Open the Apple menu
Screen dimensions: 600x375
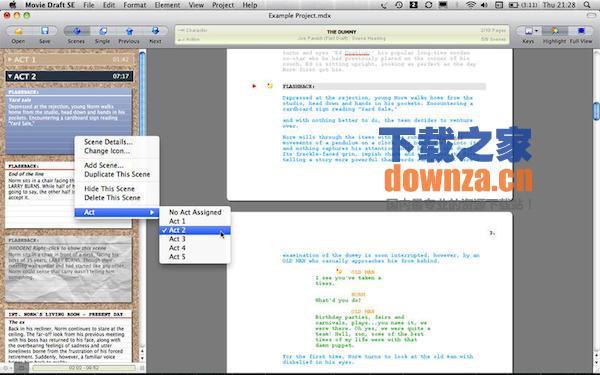click(13, 5)
